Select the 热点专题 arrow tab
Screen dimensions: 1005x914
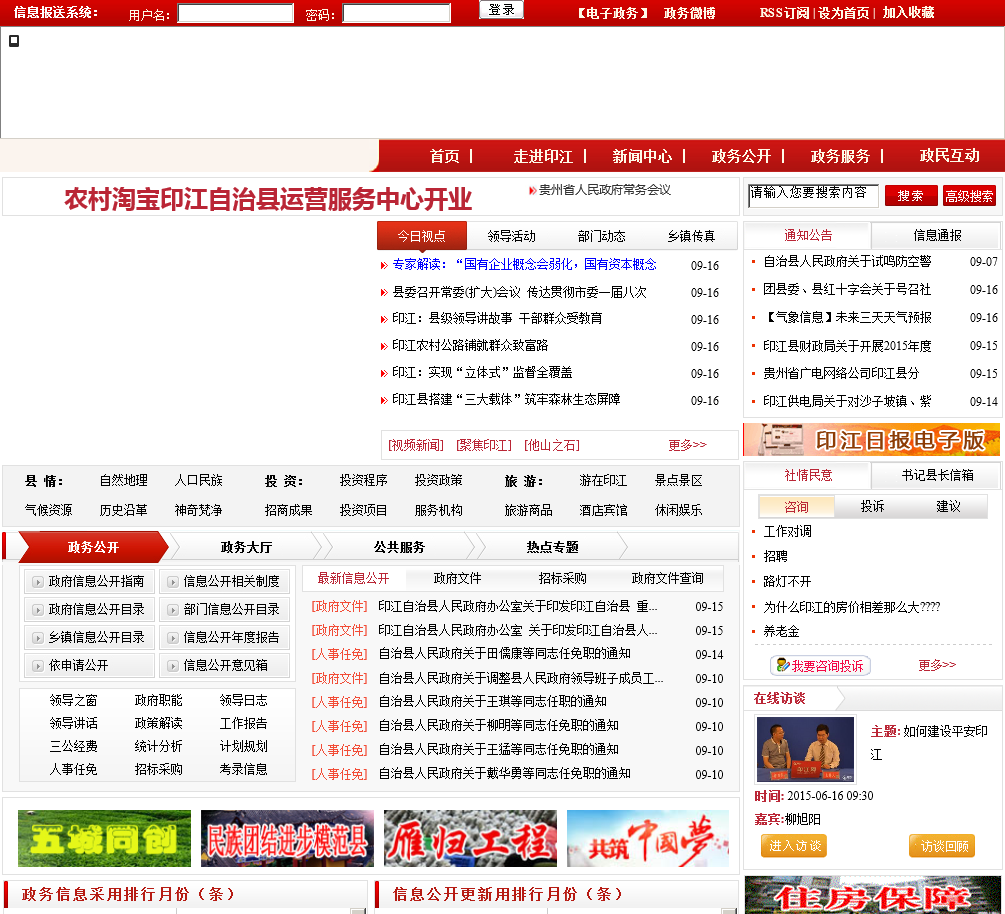tap(552, 547)
